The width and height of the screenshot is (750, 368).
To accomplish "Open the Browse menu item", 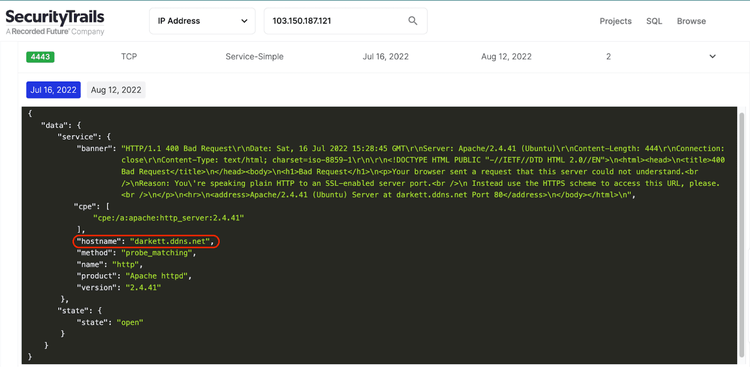I will pos(691,21).
